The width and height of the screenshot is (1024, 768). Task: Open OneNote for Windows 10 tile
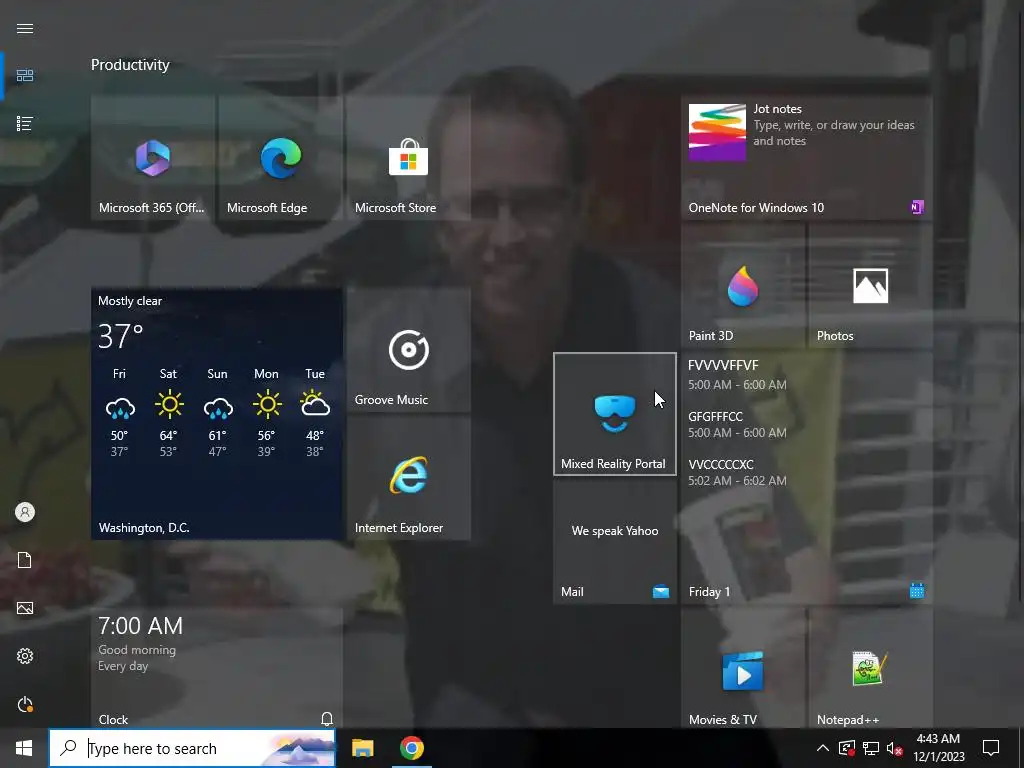point(807,157)
